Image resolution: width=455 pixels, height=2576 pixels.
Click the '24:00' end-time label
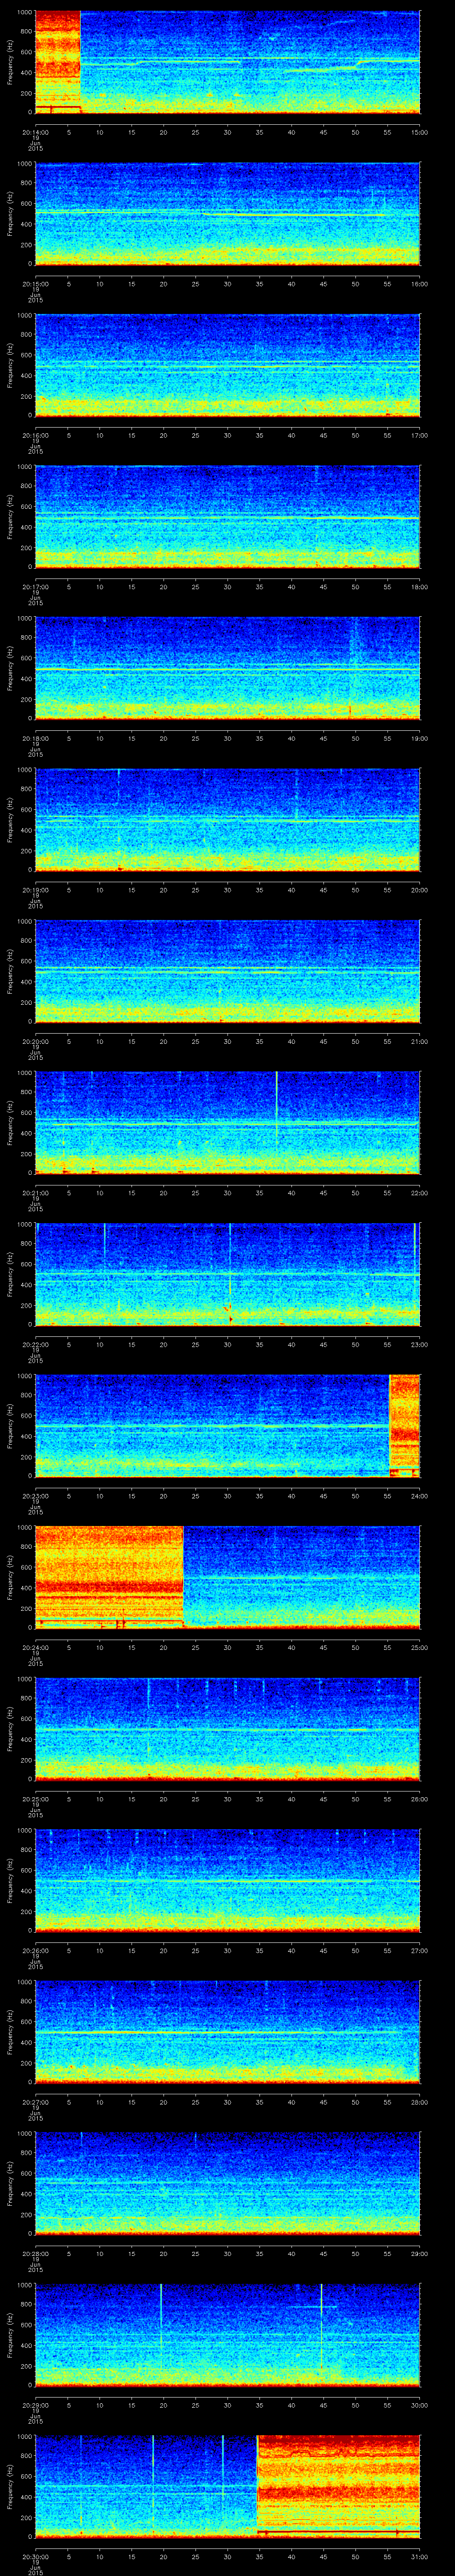click(x=420, y=1496)
